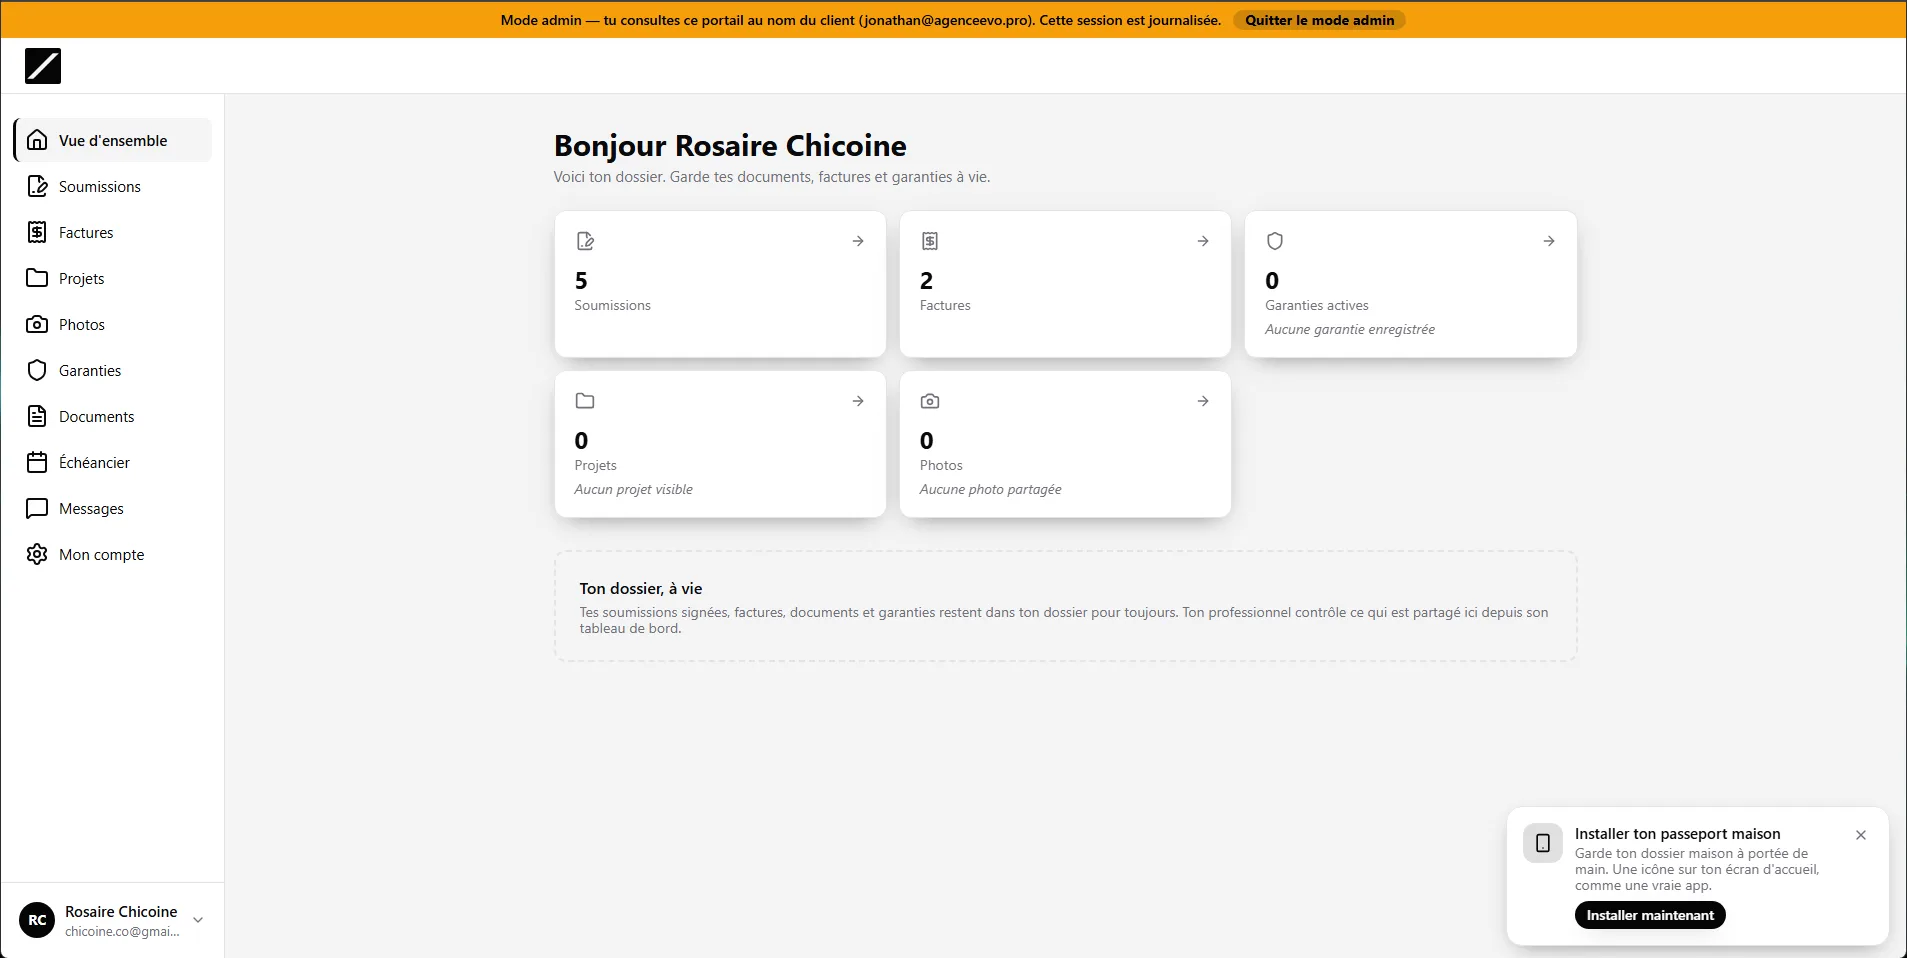Click Aucune photo partagée text

tap(991, 489)
